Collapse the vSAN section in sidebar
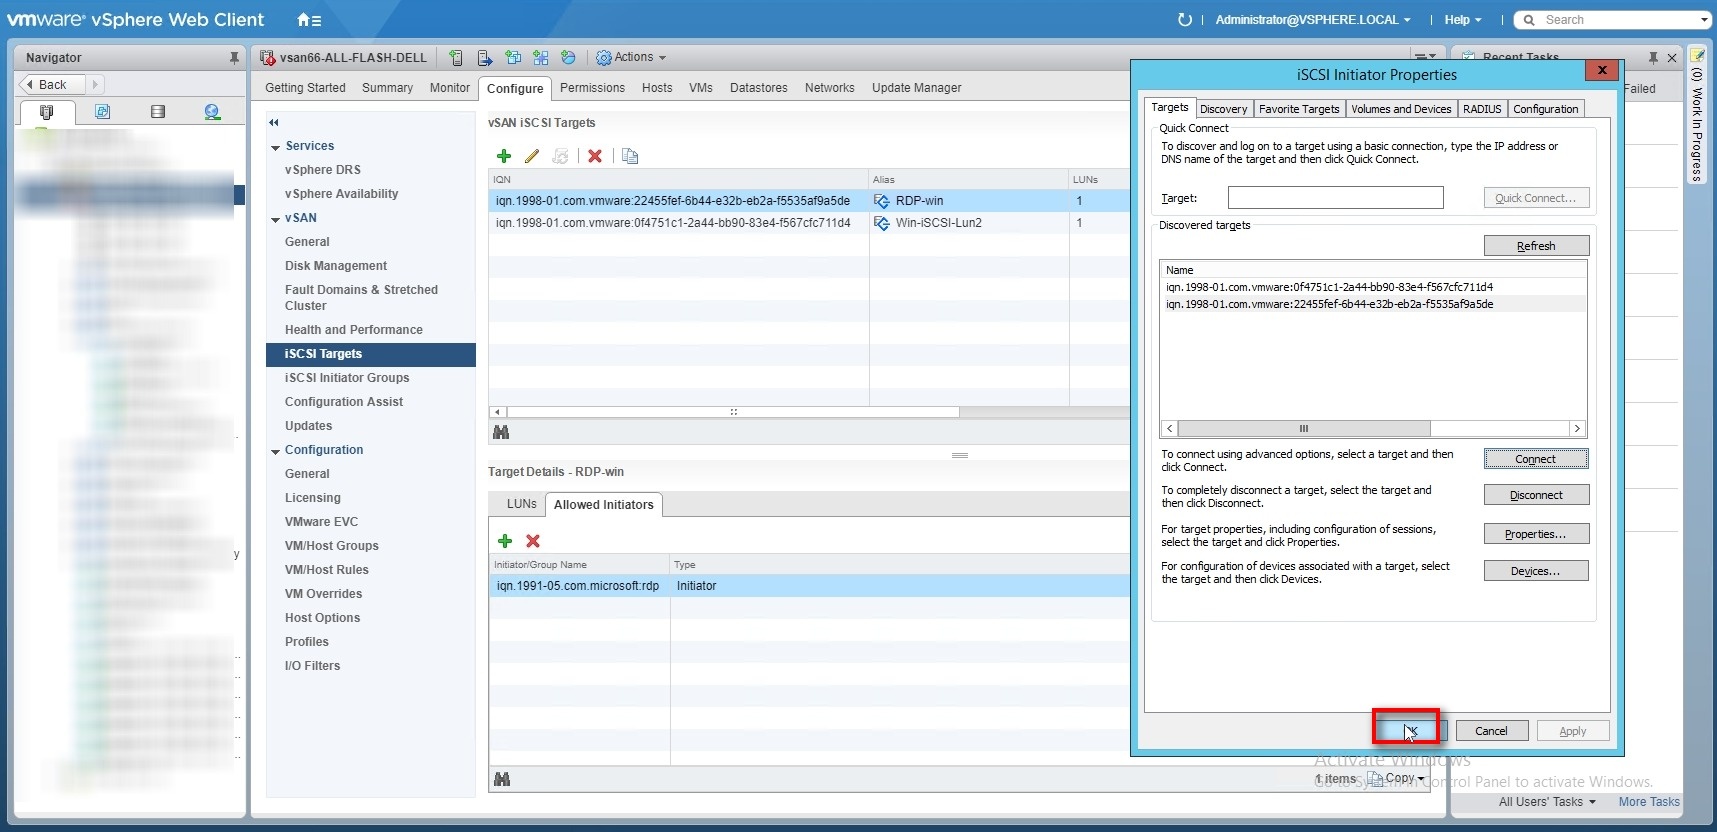The image size is (1717, 832). [x=275, y=219]
